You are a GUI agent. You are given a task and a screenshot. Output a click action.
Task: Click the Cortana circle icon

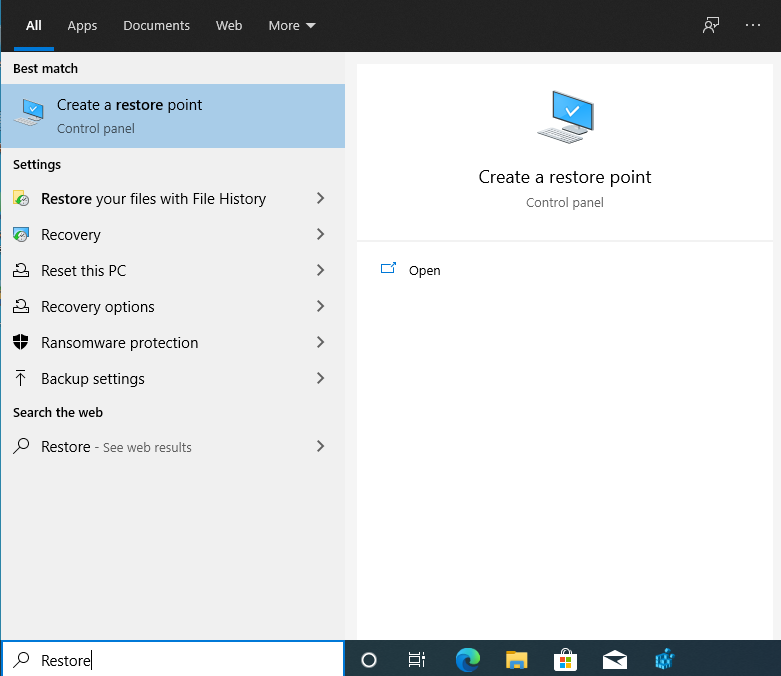tap(368, 659)
